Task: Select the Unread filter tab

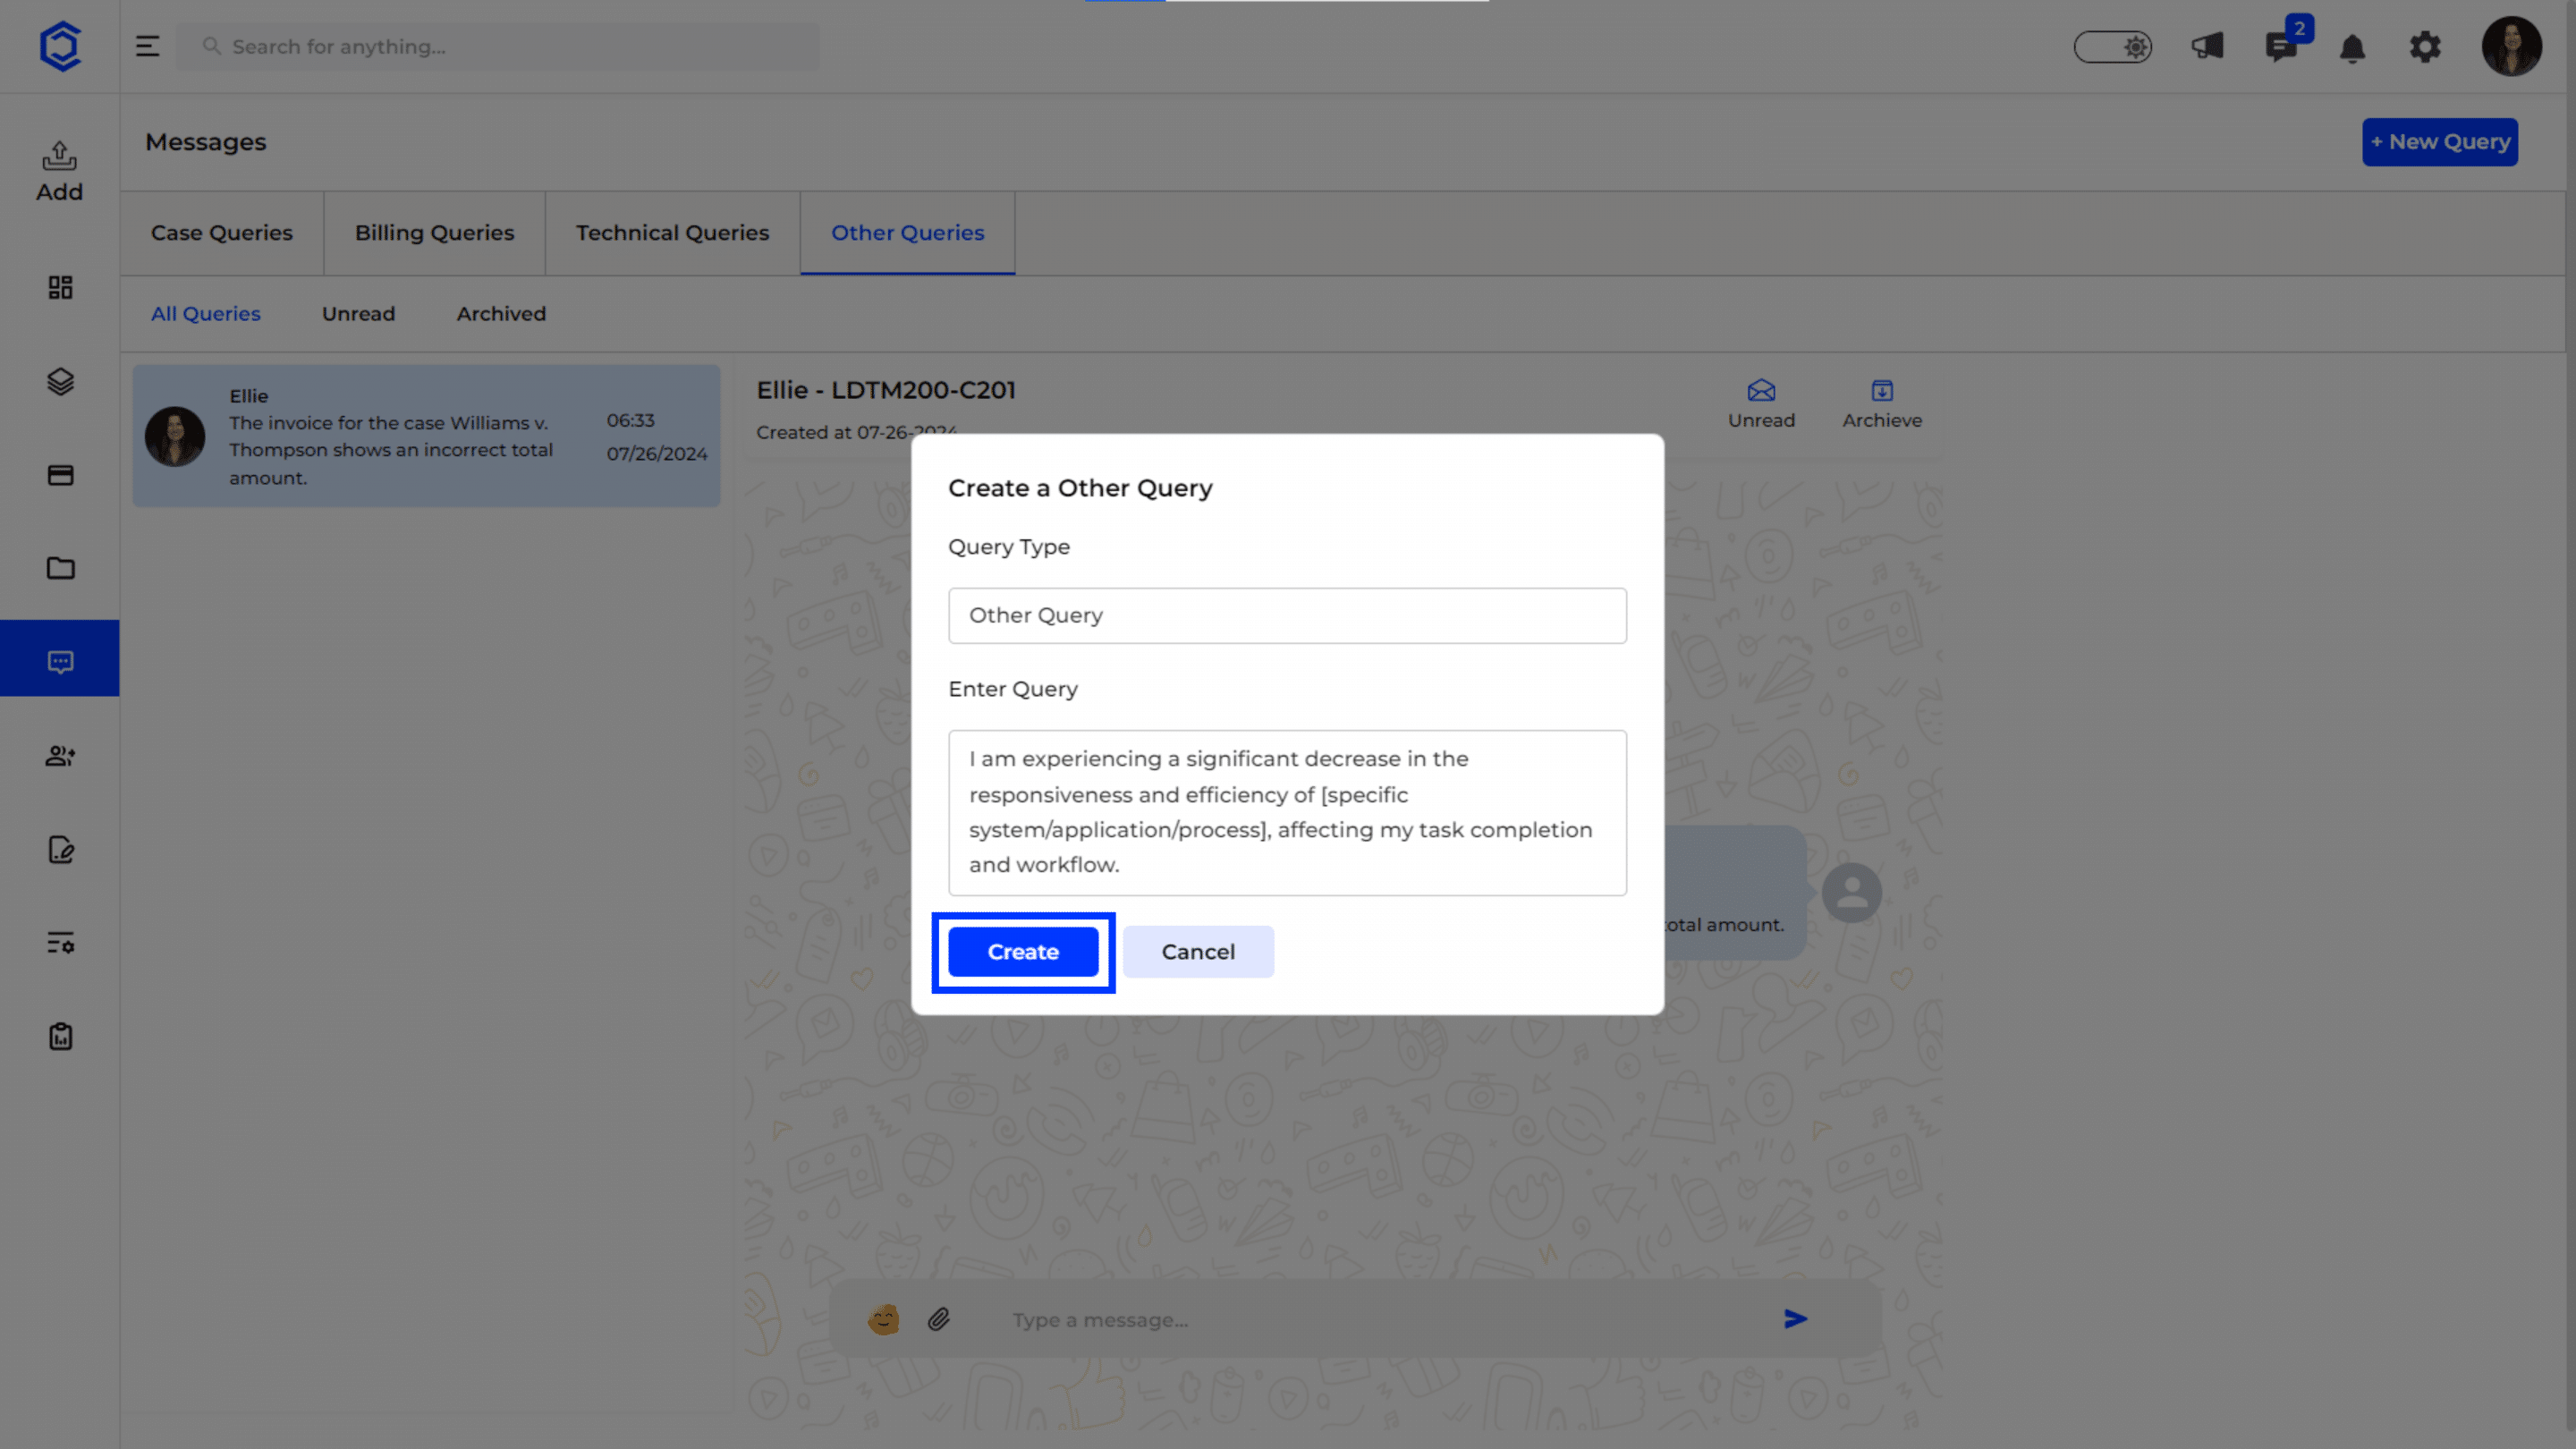Action: 358,314
